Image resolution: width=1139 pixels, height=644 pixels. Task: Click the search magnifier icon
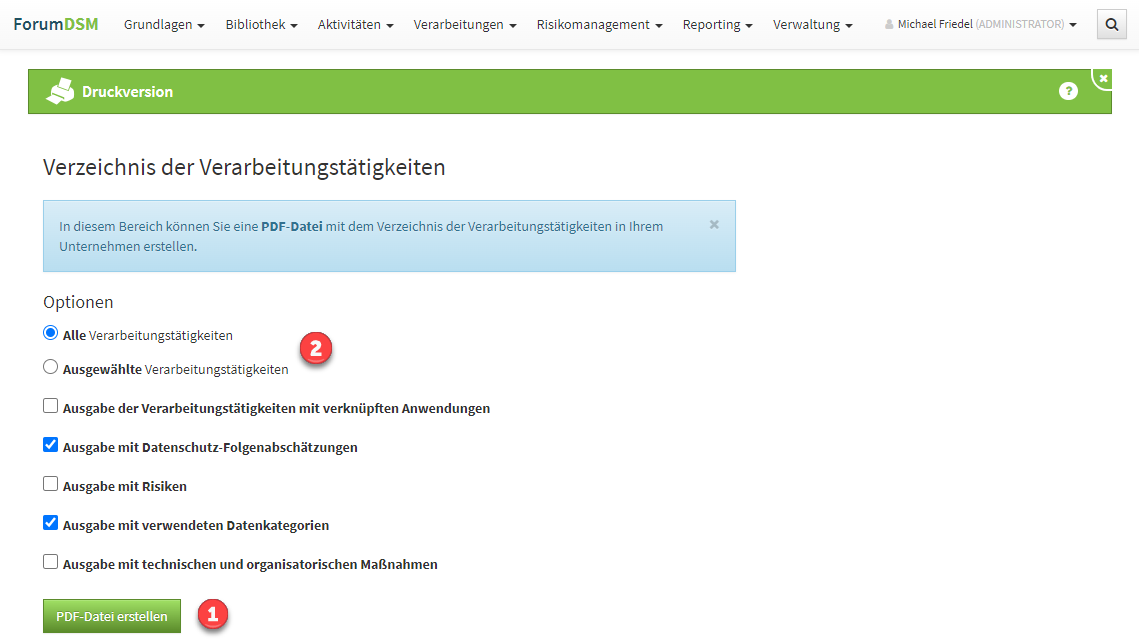pyautogui.click(x=1111, y=24)
